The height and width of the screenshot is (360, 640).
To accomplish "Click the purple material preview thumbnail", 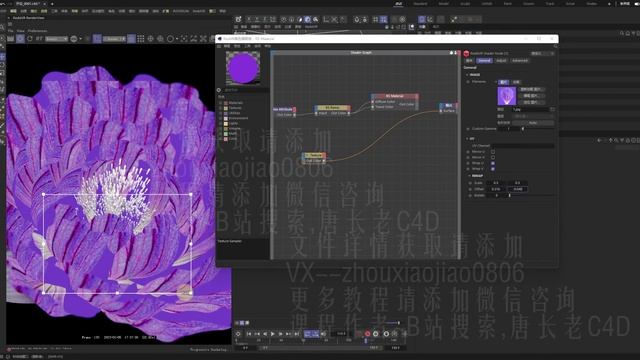I will (243, 68).
